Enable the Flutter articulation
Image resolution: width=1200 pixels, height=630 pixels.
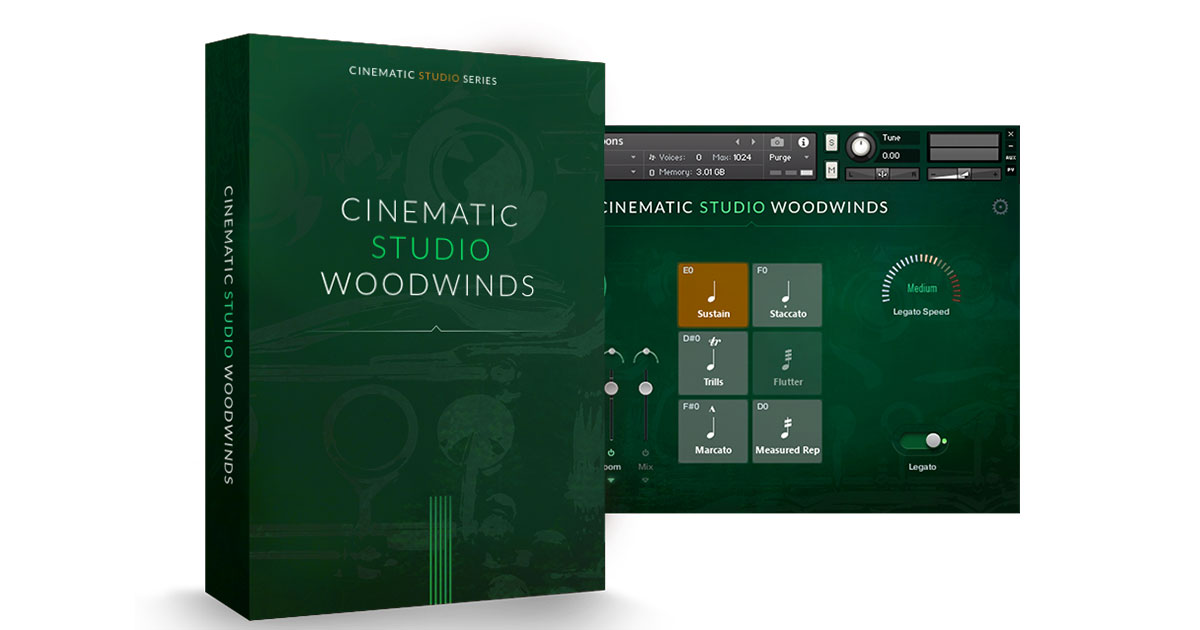point(787,363)
